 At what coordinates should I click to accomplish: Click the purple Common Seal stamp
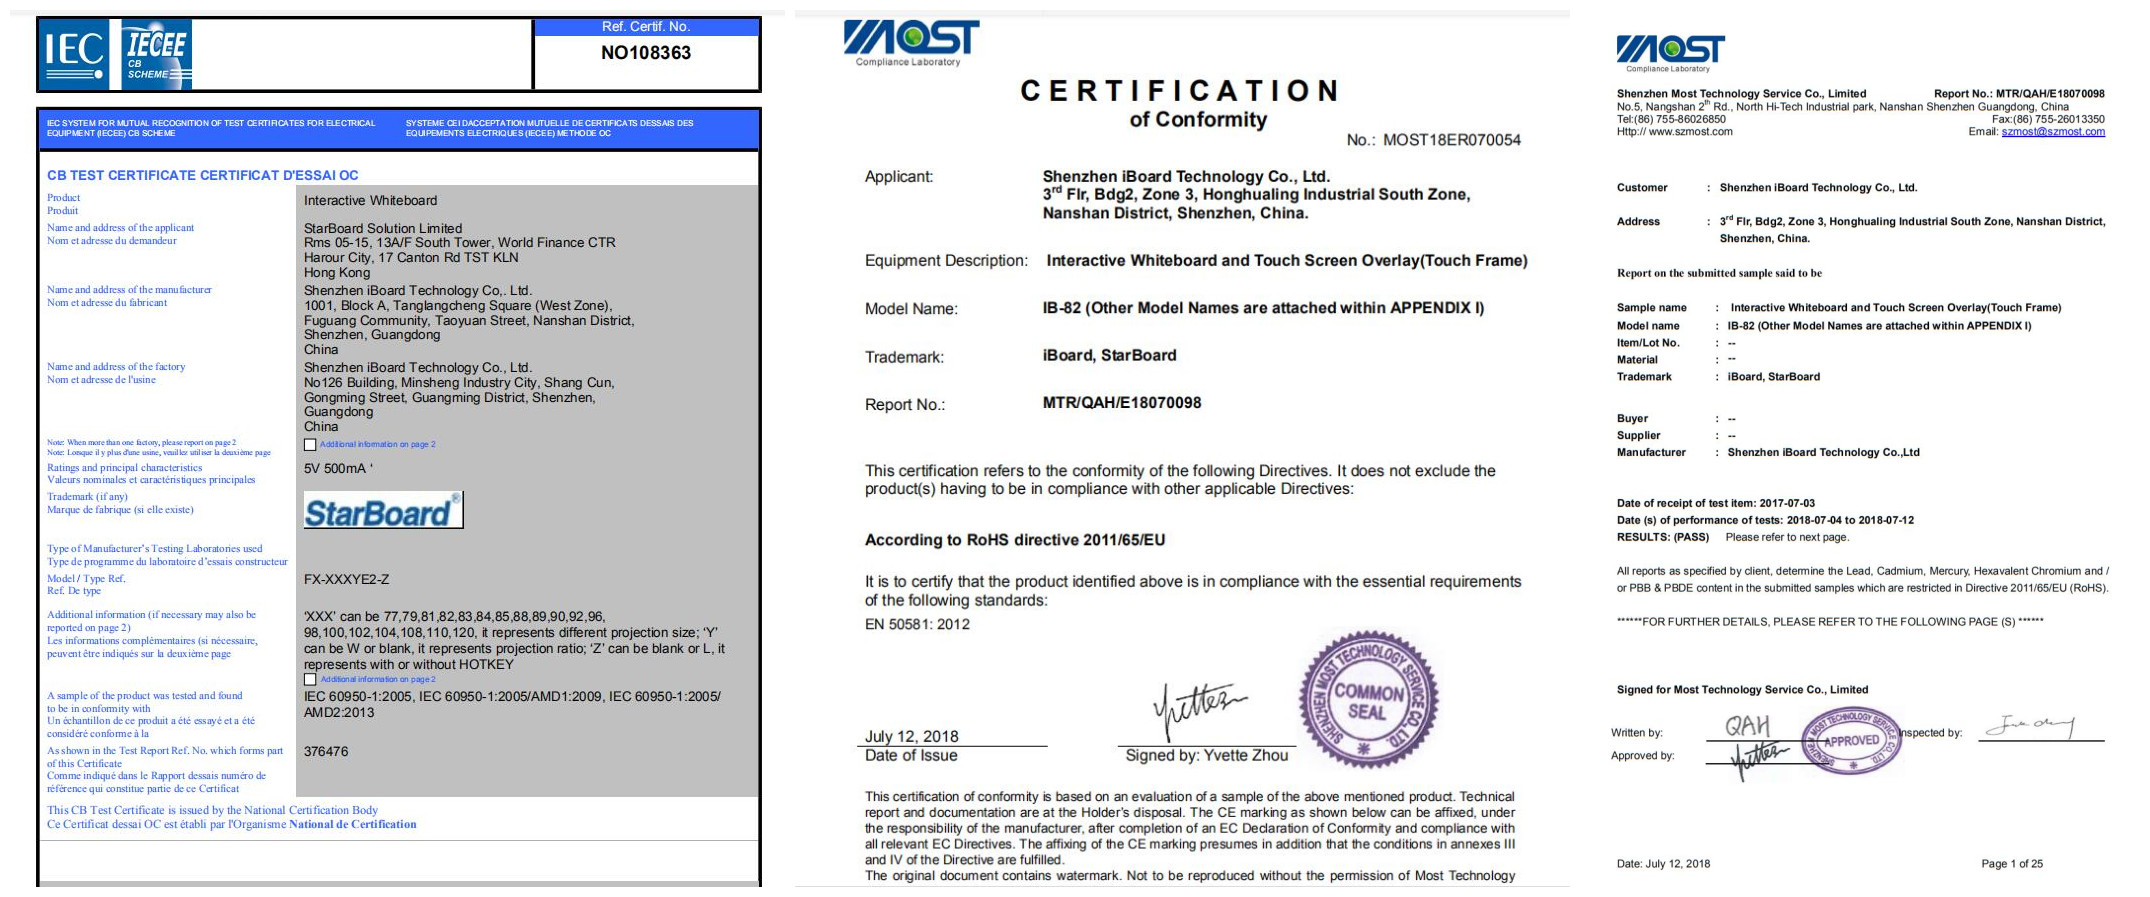tap(1367, 700)
